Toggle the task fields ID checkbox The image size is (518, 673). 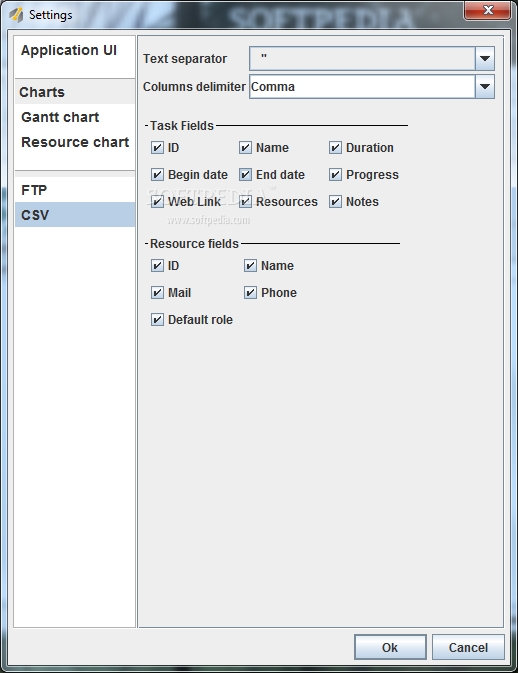158,148
